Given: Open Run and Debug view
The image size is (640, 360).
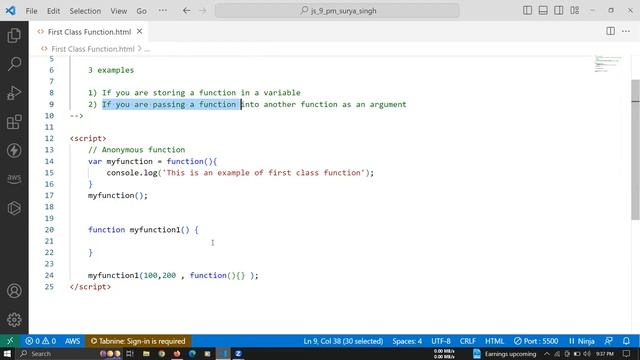Looking at the screenshot, I should (x=14, y=93).
